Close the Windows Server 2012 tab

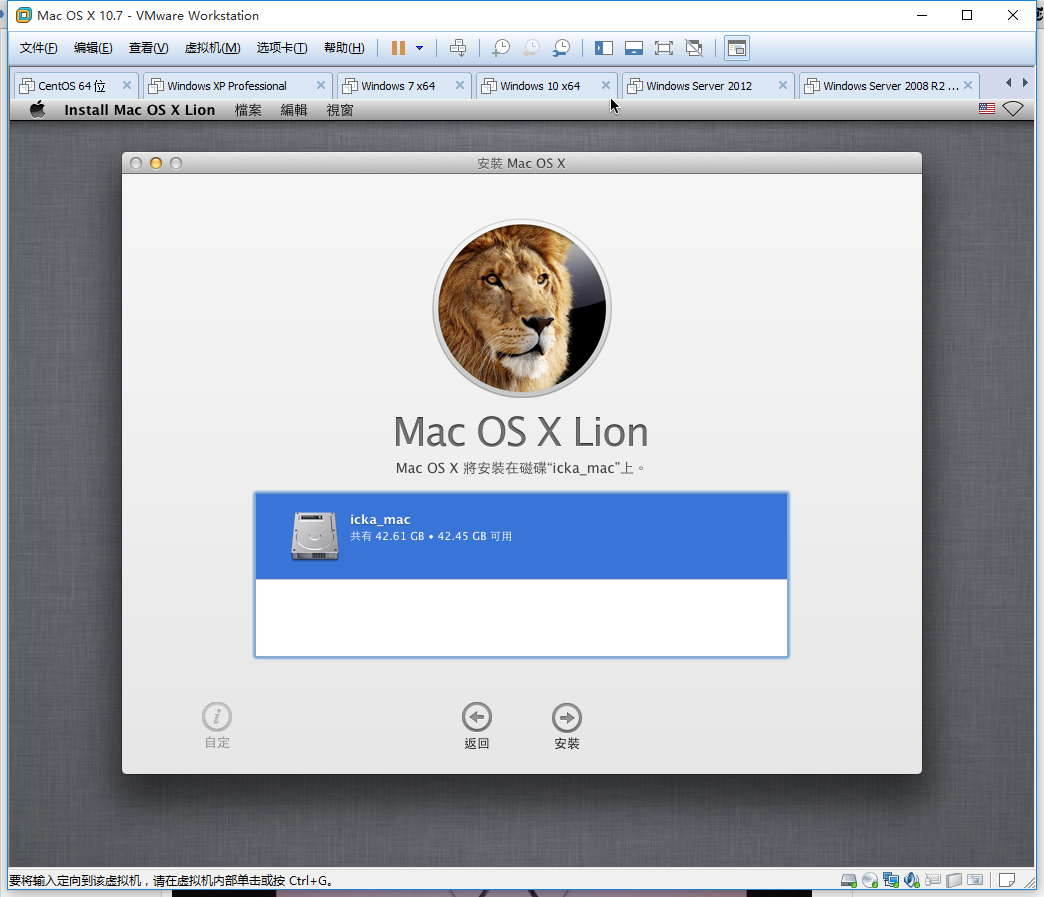coord(783,85)
